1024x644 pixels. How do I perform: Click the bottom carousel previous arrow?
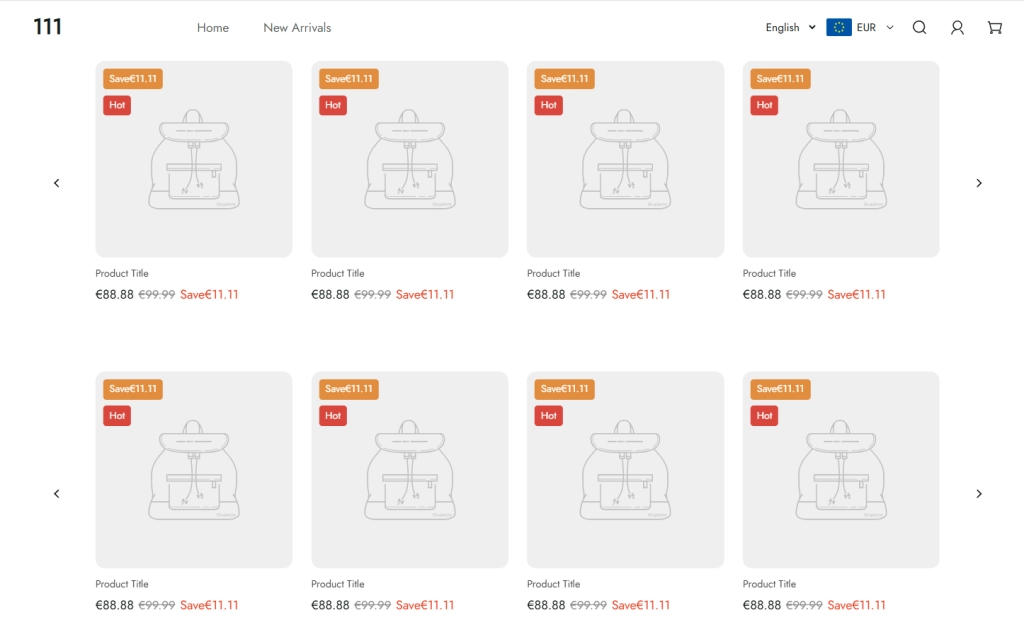[57, 494]
